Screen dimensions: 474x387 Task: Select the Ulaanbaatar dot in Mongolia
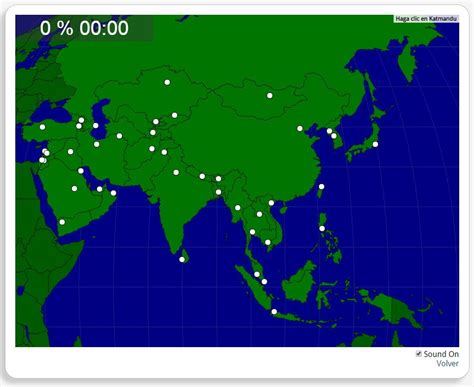(x=270, y=96)
